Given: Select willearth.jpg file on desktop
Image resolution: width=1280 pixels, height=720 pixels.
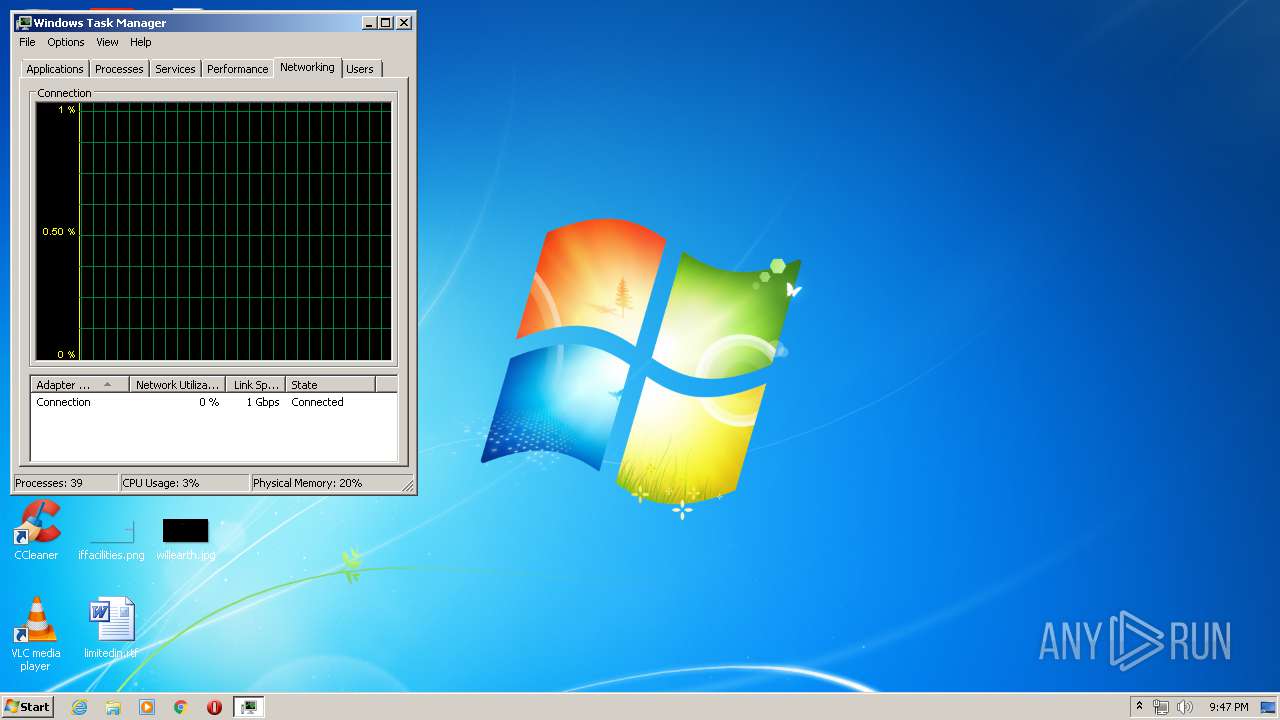Looking at the screenshot, I should [x=186, y=538].
